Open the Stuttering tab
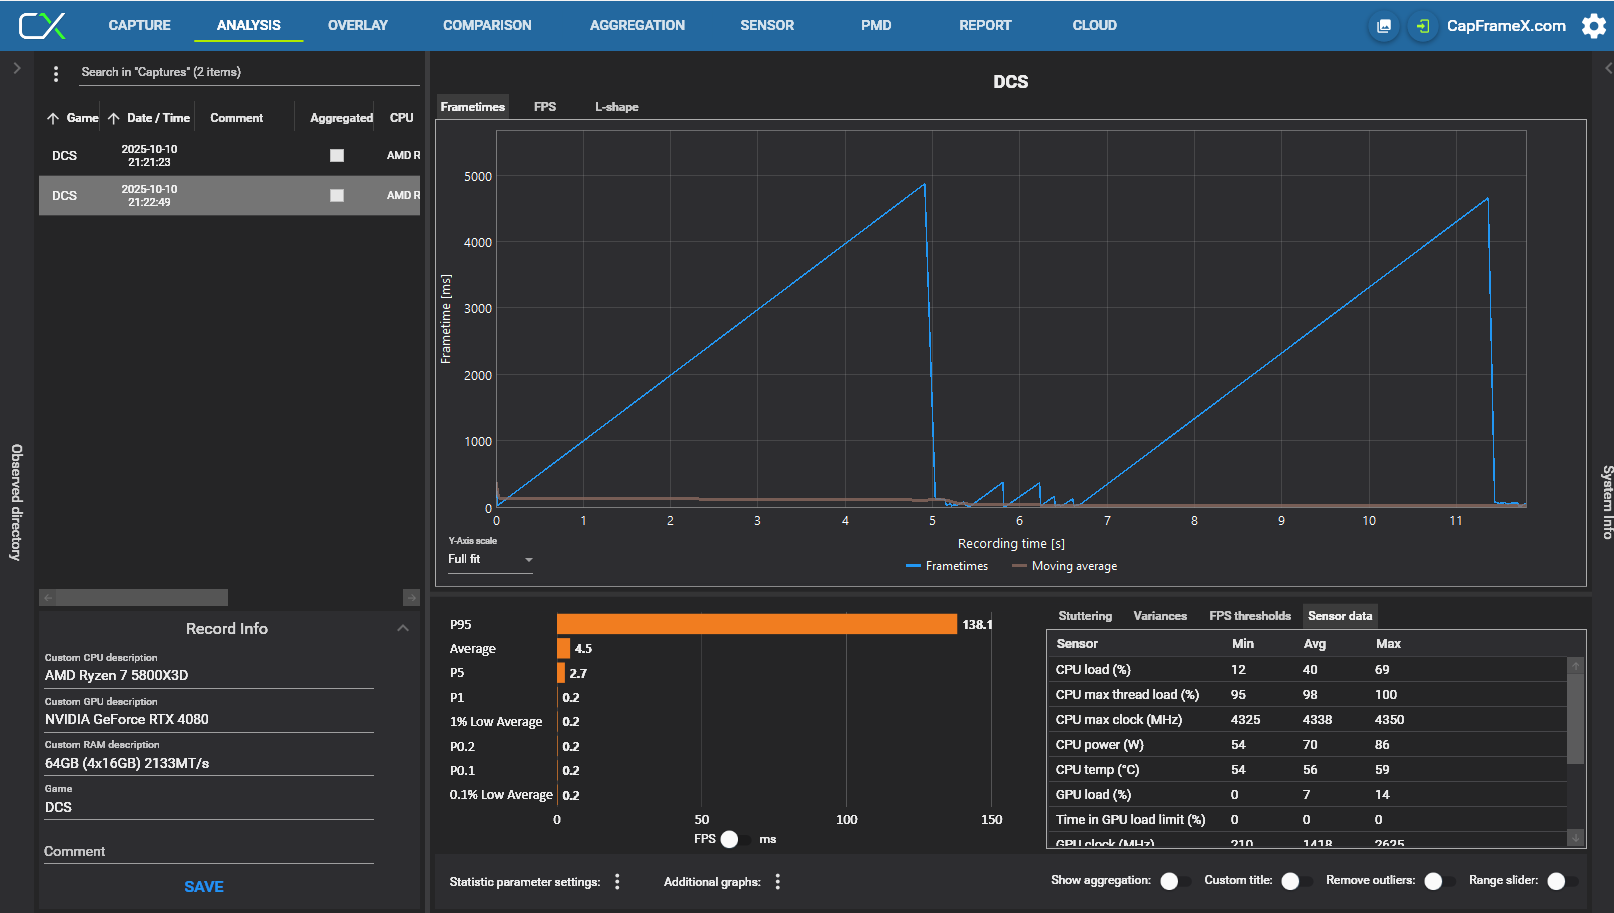 pos(1085,615)
